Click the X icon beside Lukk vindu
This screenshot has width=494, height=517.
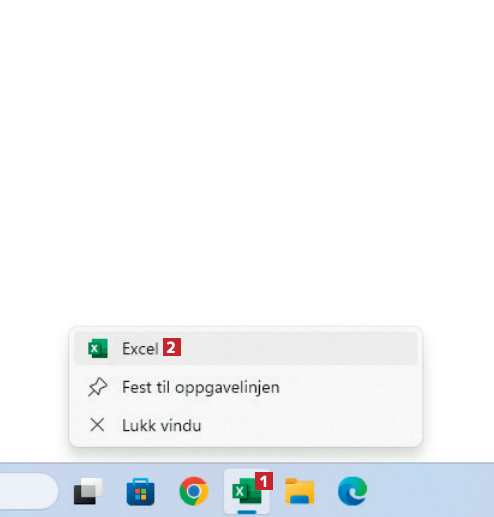pos(97,425)
